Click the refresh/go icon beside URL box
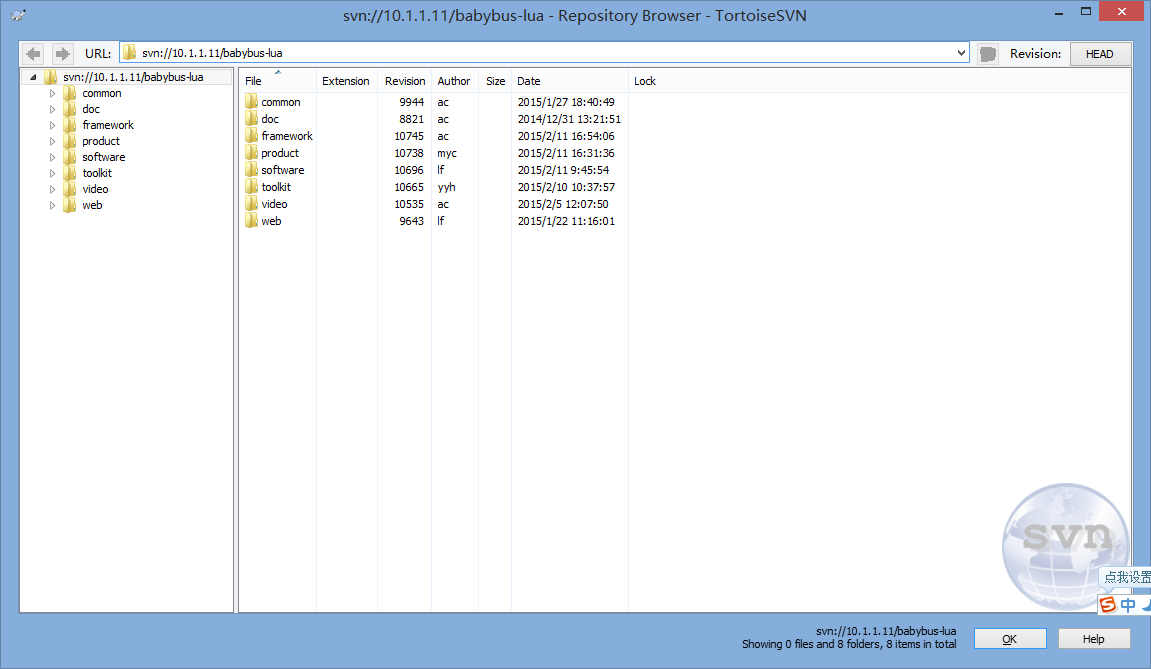The image size is (1151, 669). coord(988,54)
